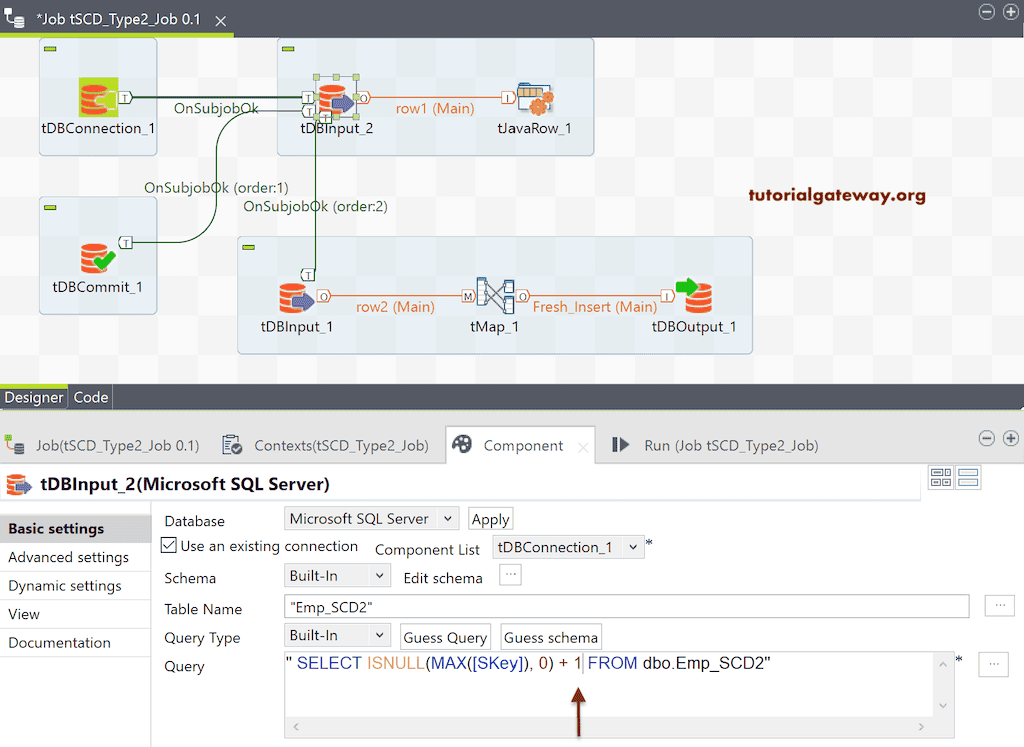Image resolution: width=1024 pixels, height=747 pixels.
Task: Switch to the Code tab
Action: [90, 397]
